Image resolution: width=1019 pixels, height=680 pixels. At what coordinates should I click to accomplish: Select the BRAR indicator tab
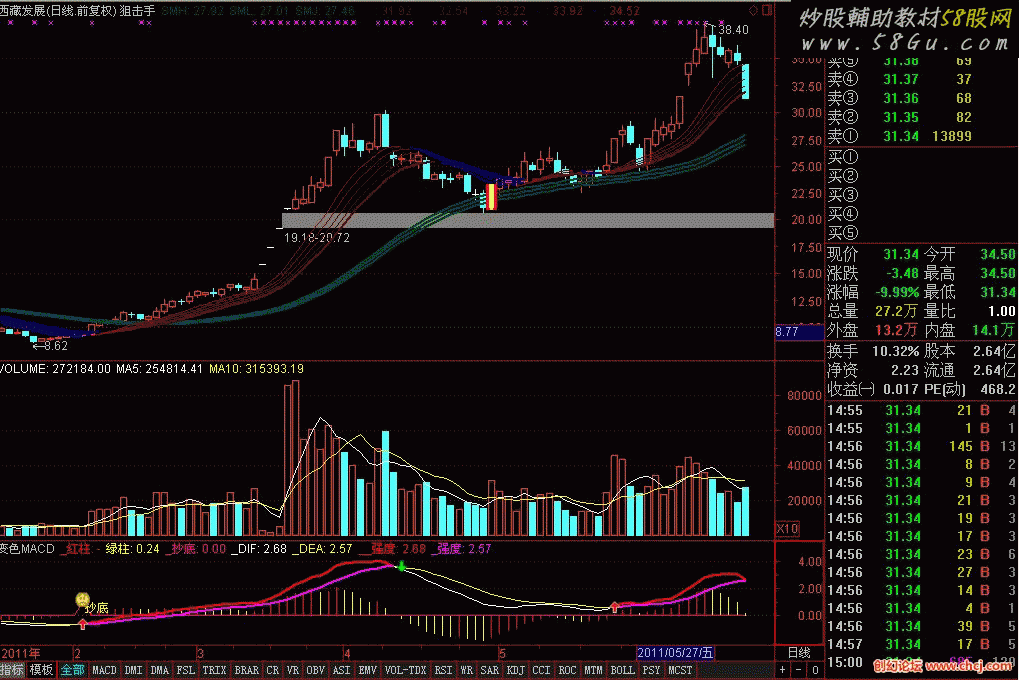(x=246, y=670)
